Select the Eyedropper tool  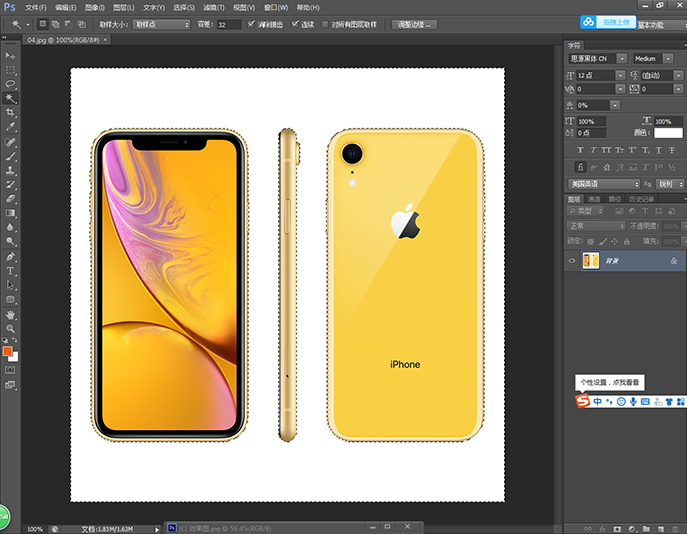coord(10,127)
